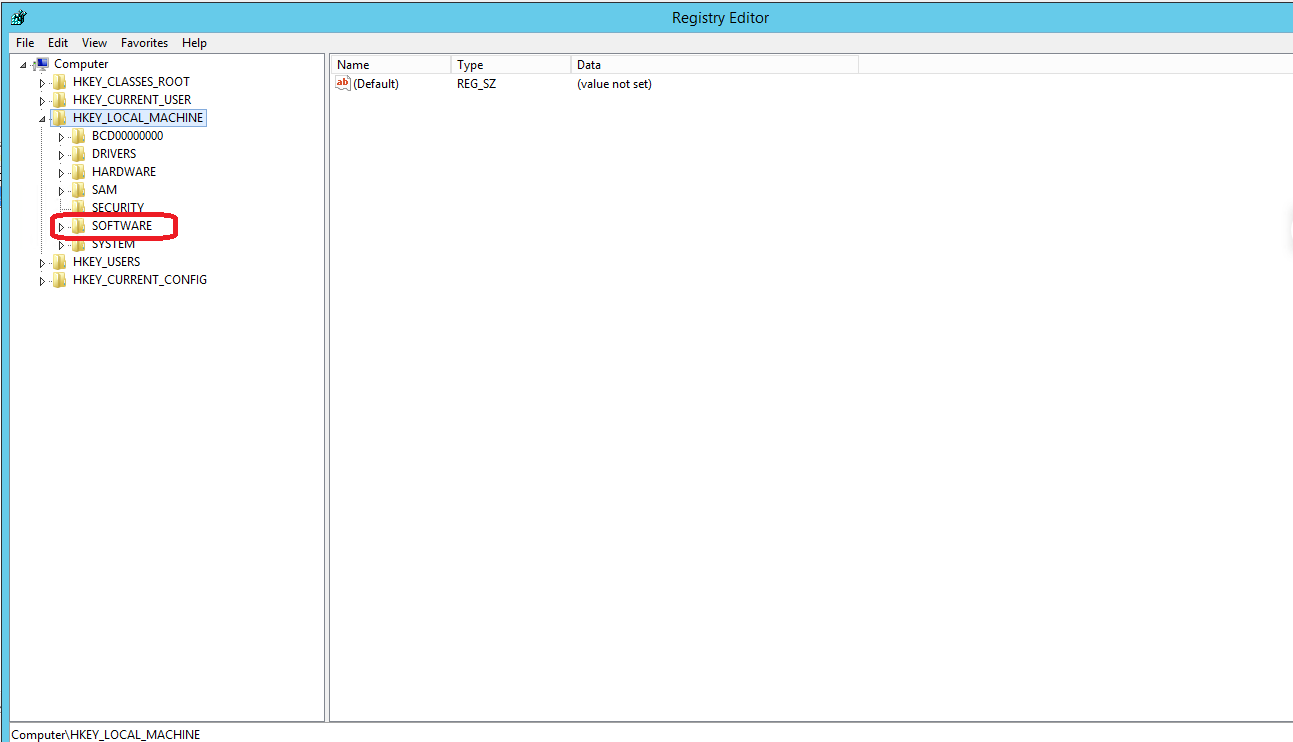
Task: Open the Help menu
Action: point(194,42)
